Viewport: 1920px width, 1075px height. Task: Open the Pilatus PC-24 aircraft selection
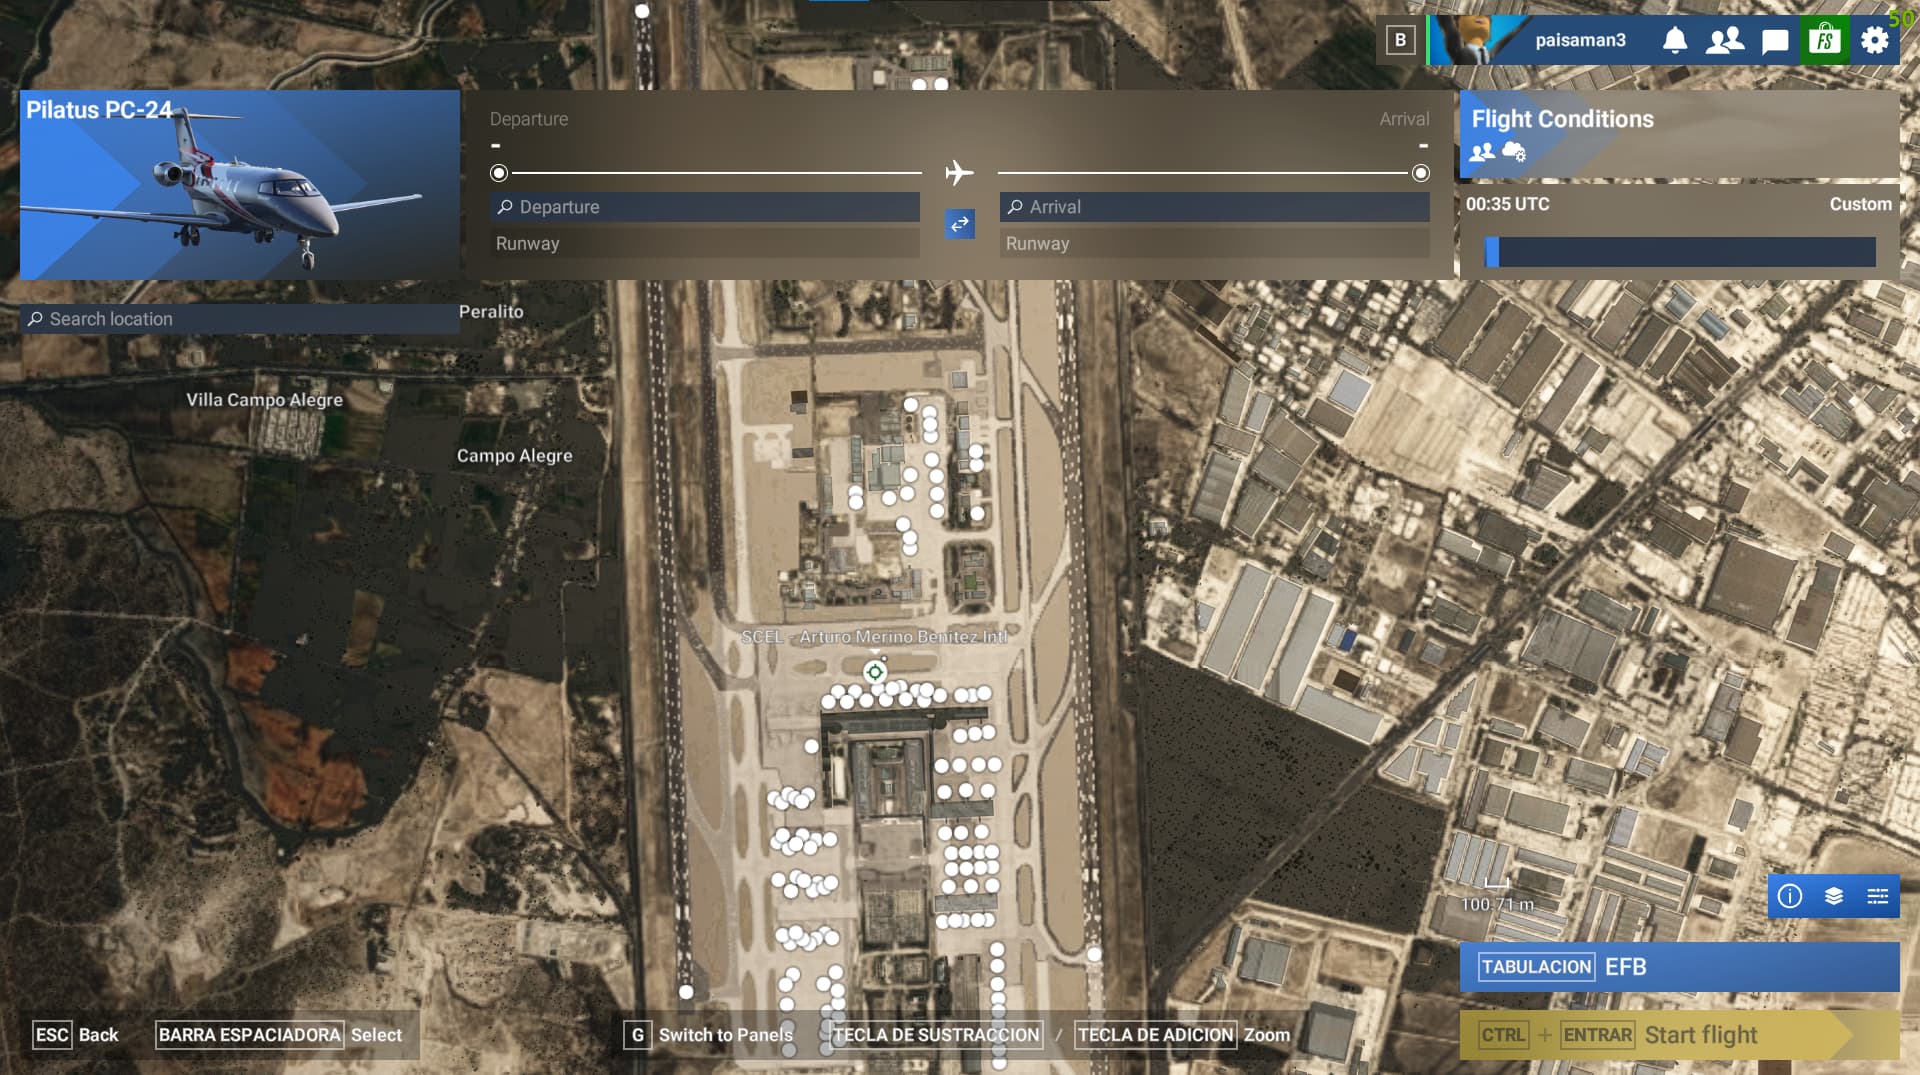[x=240, y=185]
